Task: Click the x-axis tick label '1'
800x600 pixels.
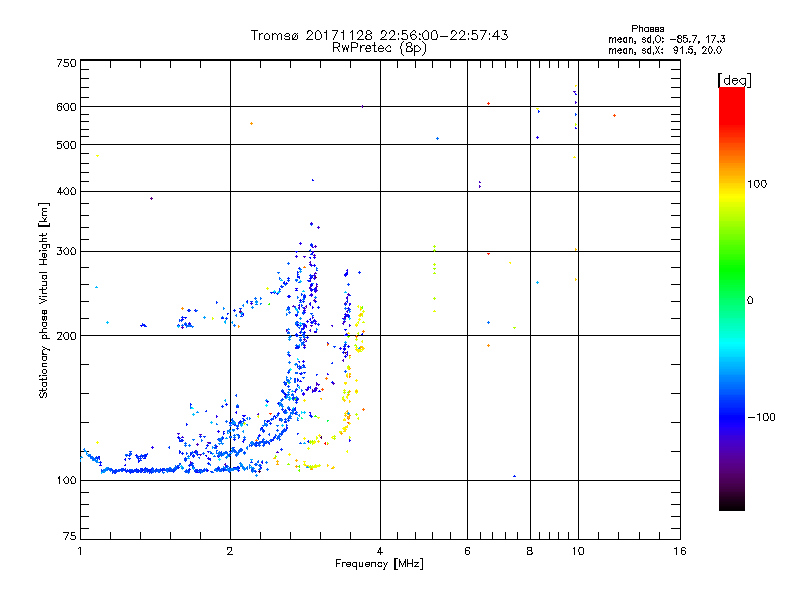Action: (x=80, y=551)
